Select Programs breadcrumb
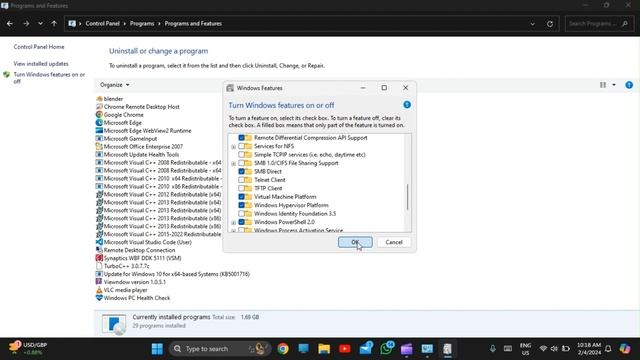Screen dimensions: 640x360 coord(142,24)
